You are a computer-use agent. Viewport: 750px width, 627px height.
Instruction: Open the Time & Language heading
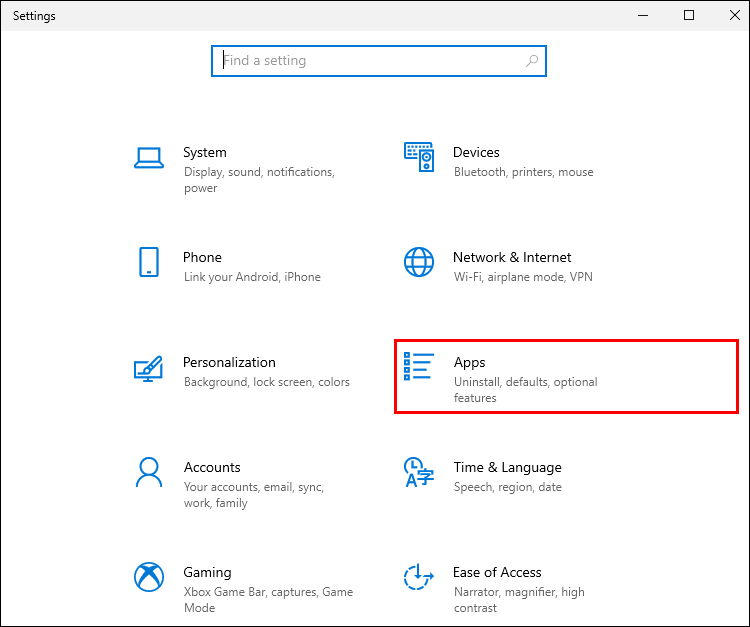507,468
